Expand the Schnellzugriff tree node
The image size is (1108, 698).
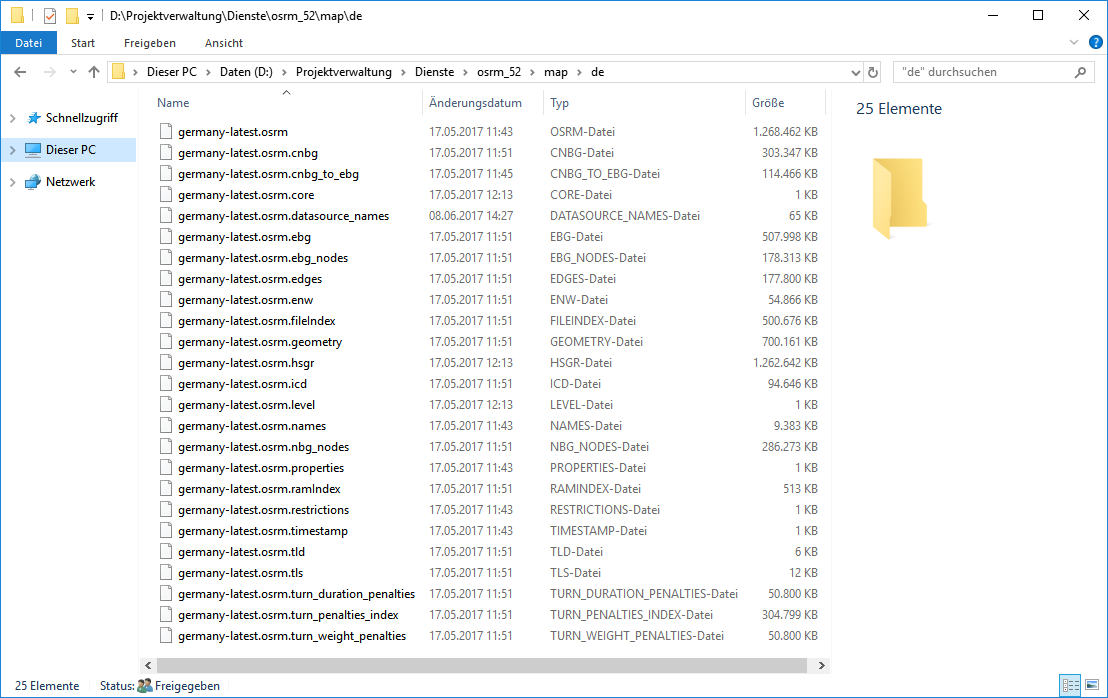13,118
